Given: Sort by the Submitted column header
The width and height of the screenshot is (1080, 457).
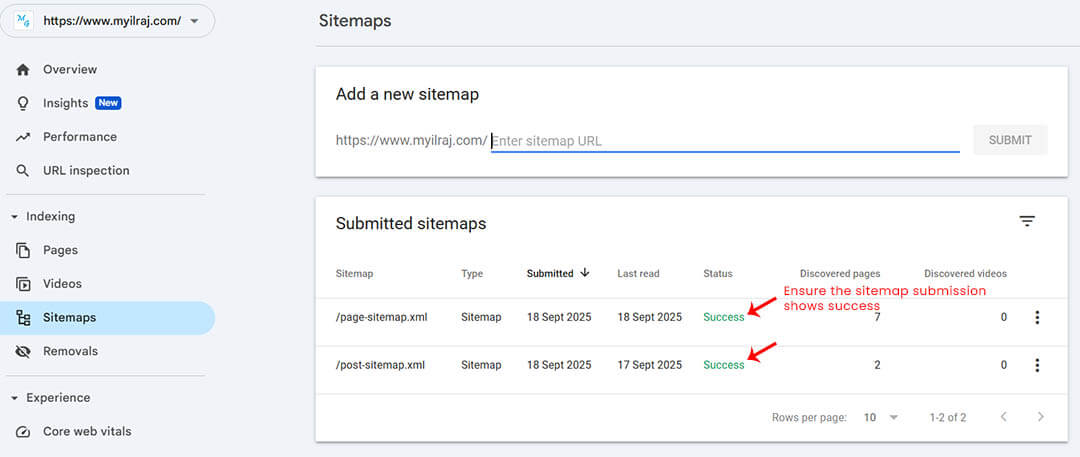Looking at the screenshot, I should point(550,274).
